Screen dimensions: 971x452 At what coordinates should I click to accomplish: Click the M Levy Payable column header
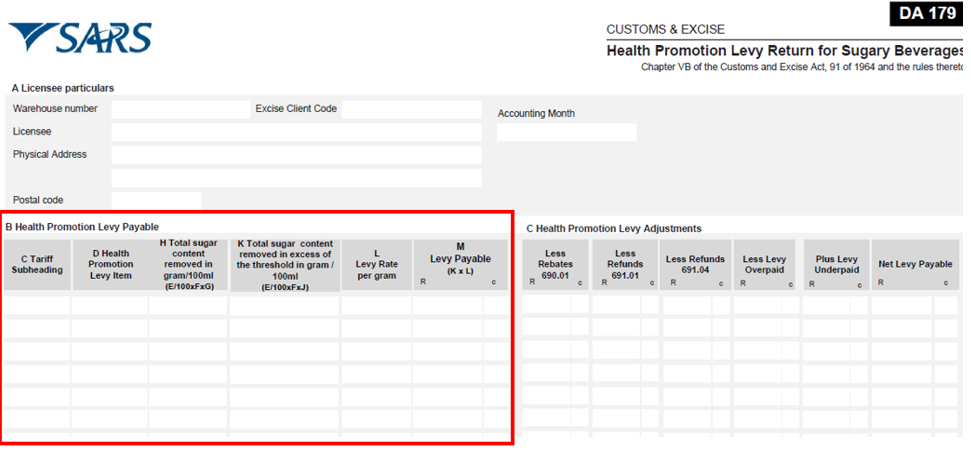(460, 265)
